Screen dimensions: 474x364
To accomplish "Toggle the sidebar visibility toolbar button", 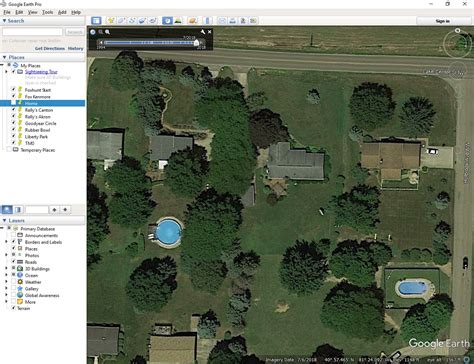I will (96, 21).
